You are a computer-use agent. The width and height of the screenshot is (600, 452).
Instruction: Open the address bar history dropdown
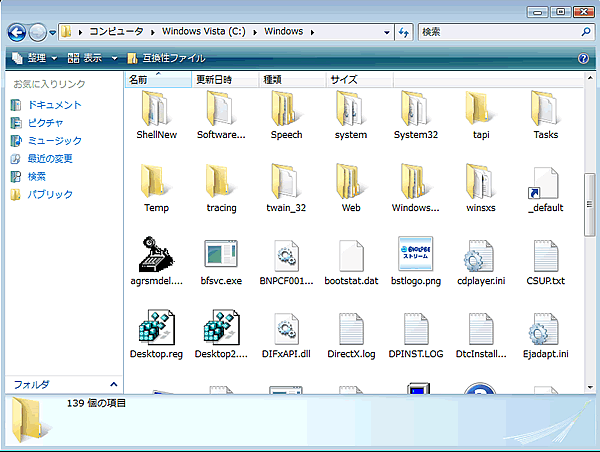(x=387, y=32)
